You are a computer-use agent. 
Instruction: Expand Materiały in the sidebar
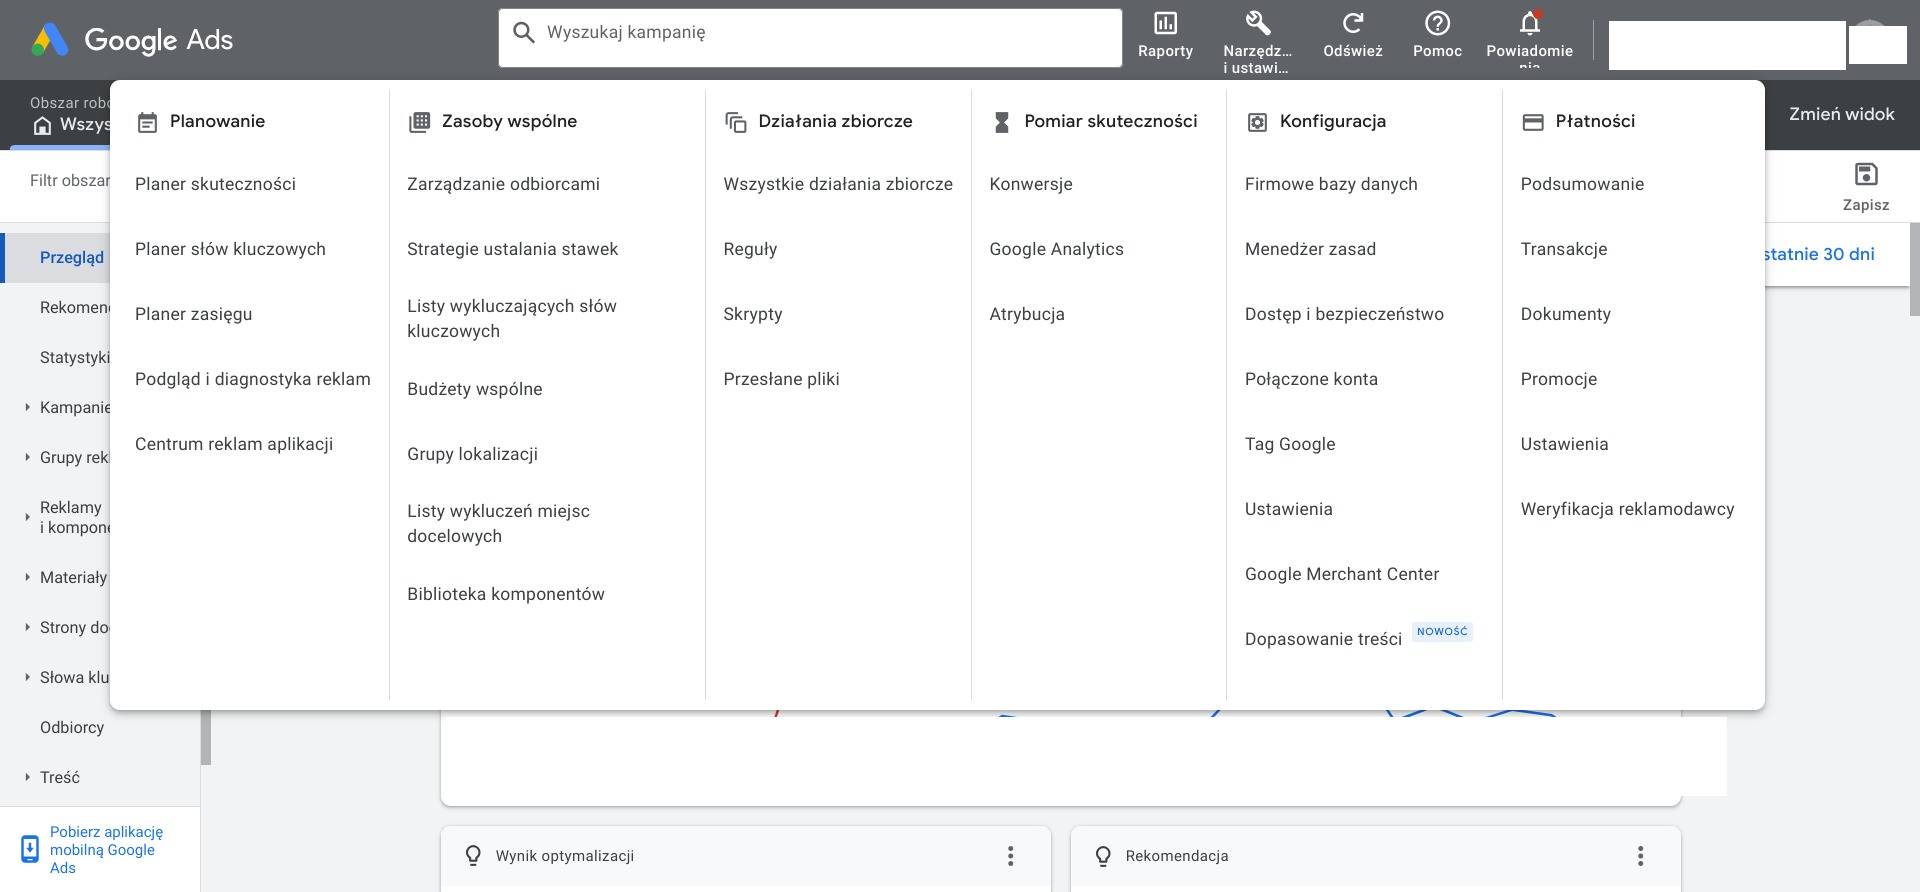click(27, 577)
